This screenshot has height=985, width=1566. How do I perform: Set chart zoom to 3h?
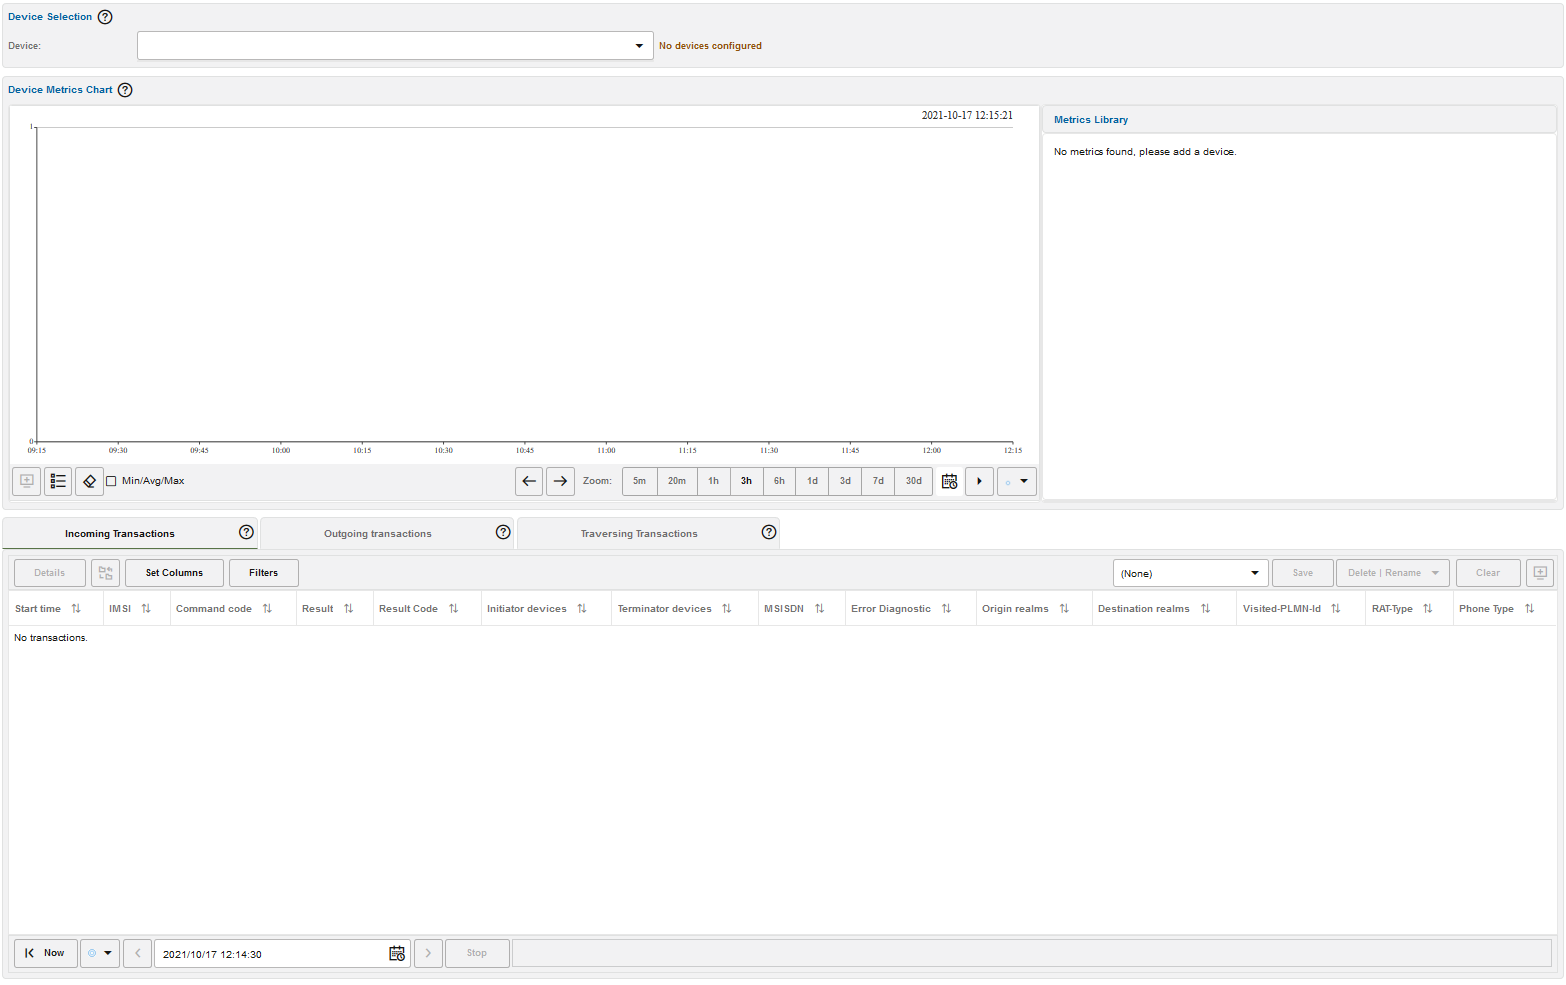point(746,481)
